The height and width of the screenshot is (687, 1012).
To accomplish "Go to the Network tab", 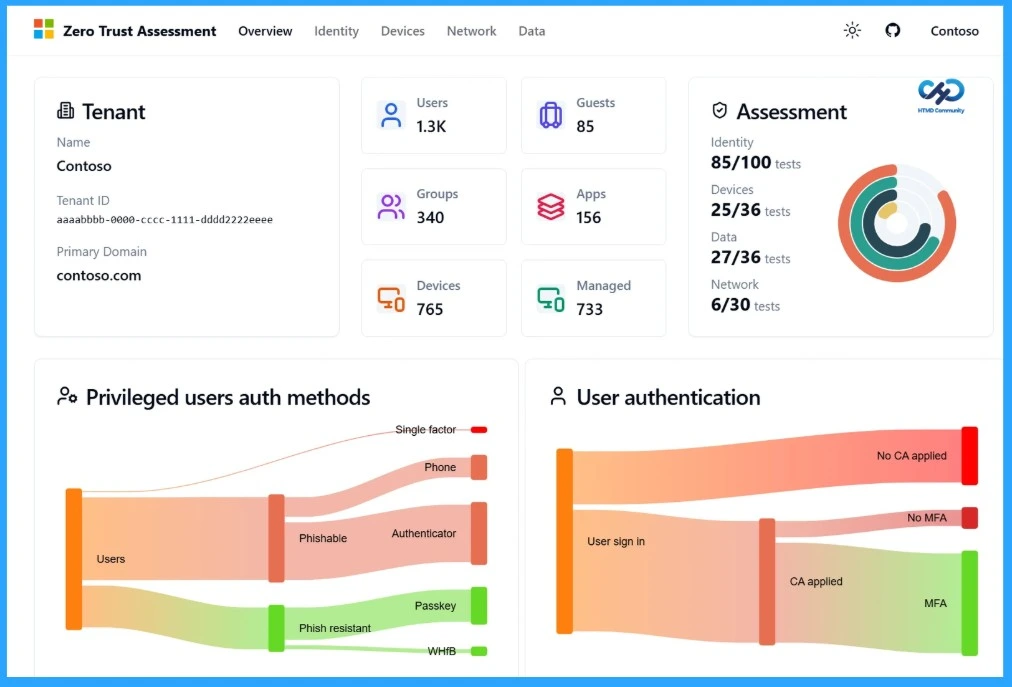I will (471, 31).
